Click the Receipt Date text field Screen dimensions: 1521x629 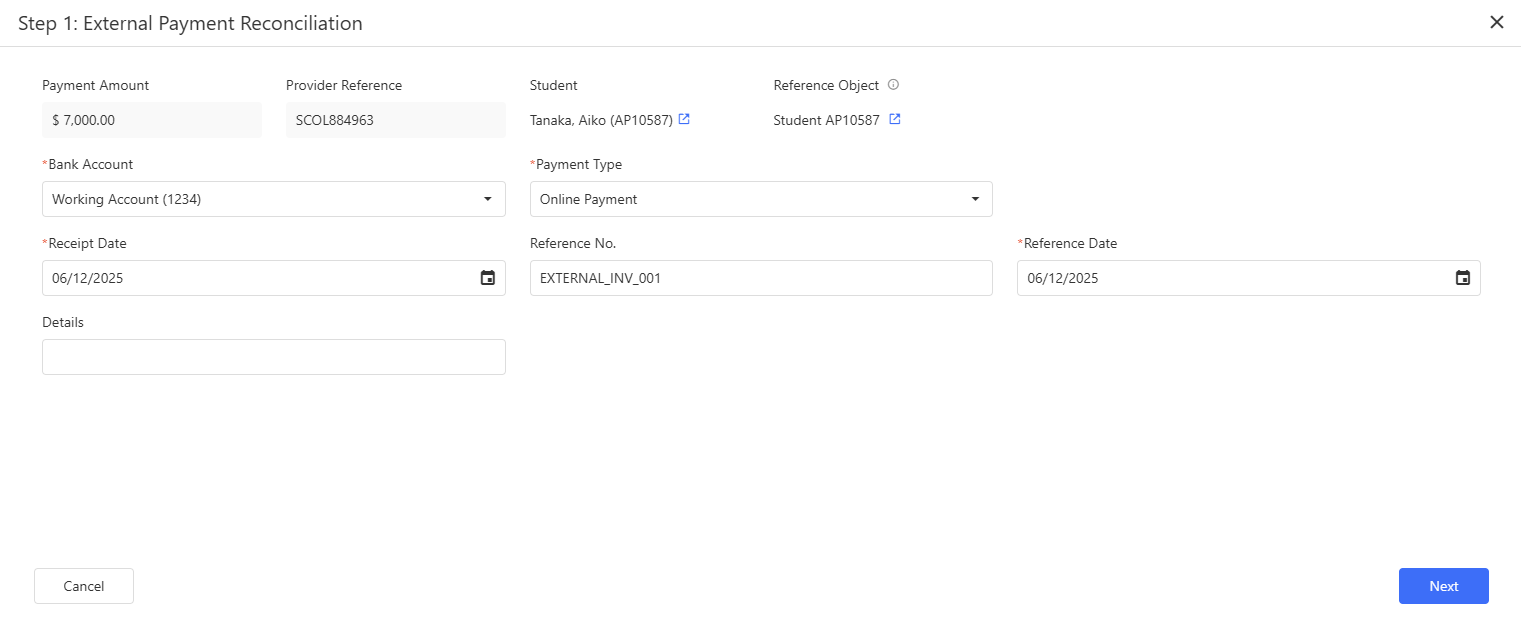point(250,278)
